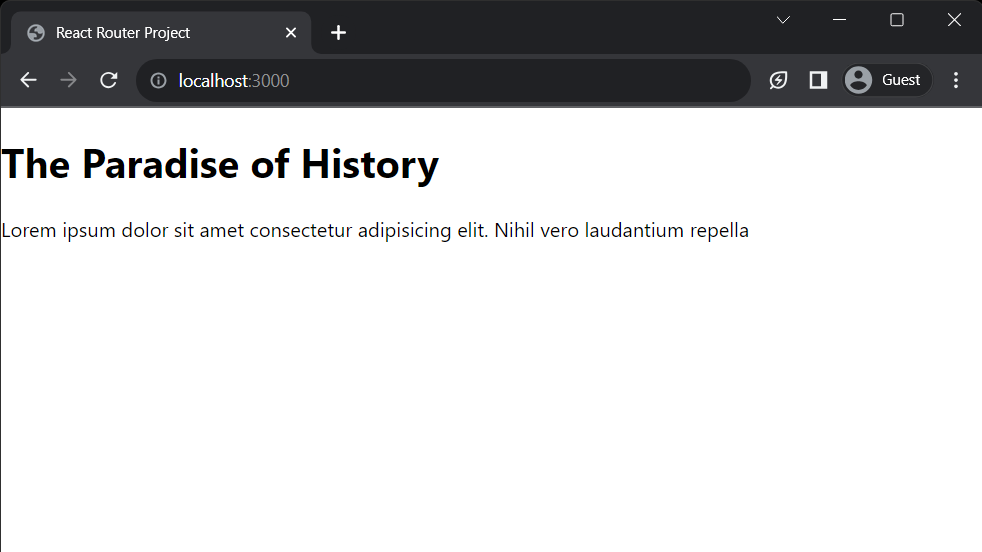Click The Paradise of History heading

coord(220,164)
